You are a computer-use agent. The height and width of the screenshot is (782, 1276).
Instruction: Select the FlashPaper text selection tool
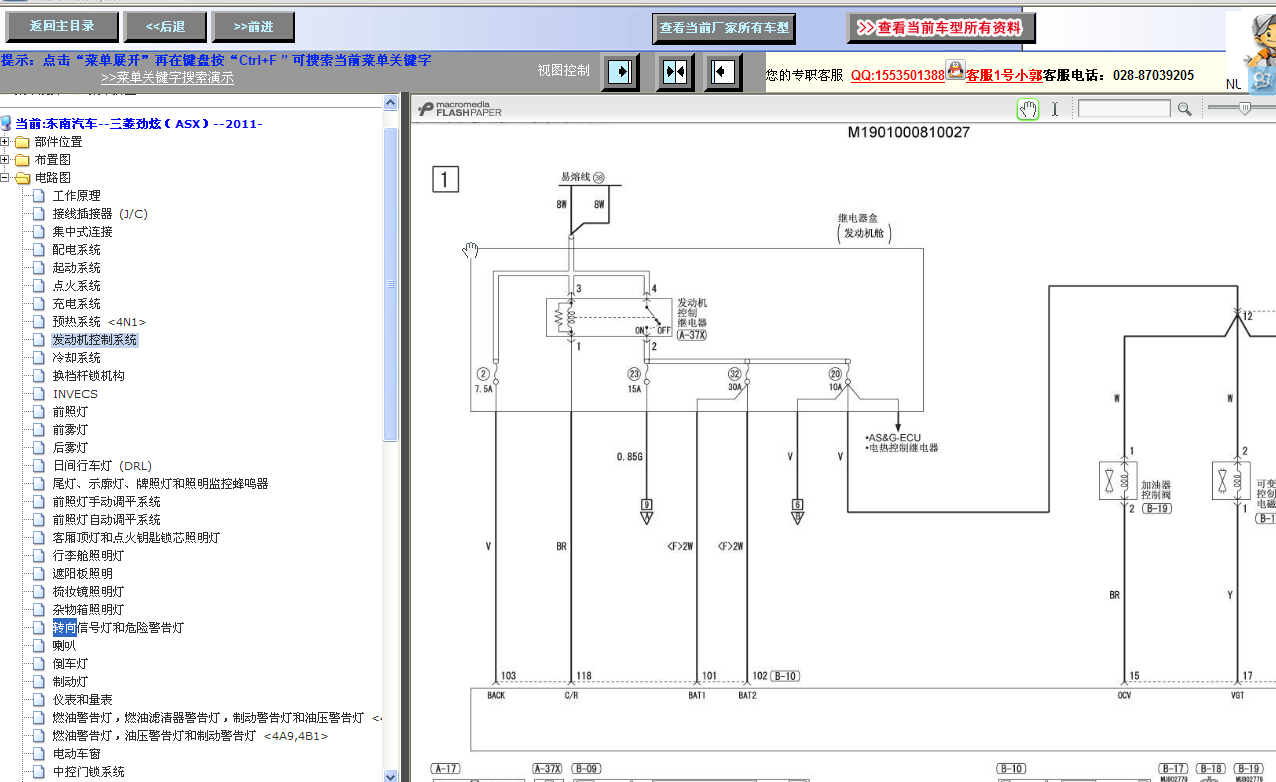(1054, 109)
